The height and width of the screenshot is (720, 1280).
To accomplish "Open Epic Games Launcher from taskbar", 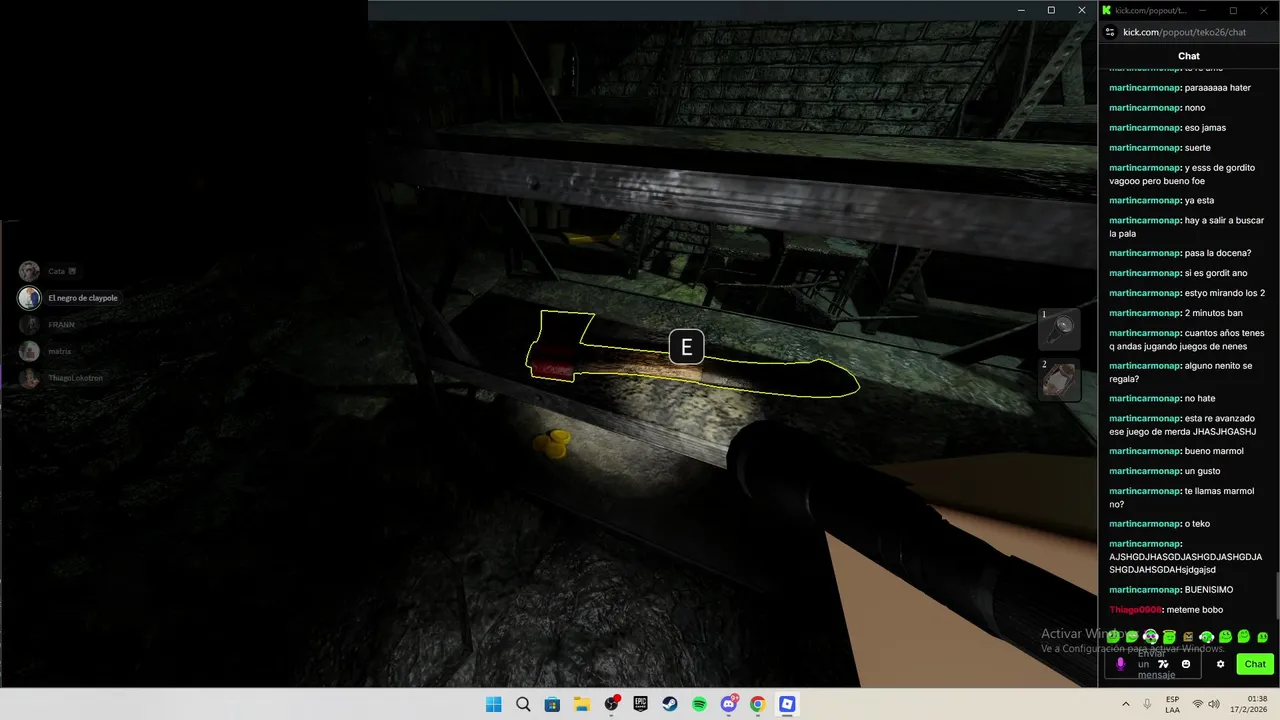I will (x=640, y=704).
